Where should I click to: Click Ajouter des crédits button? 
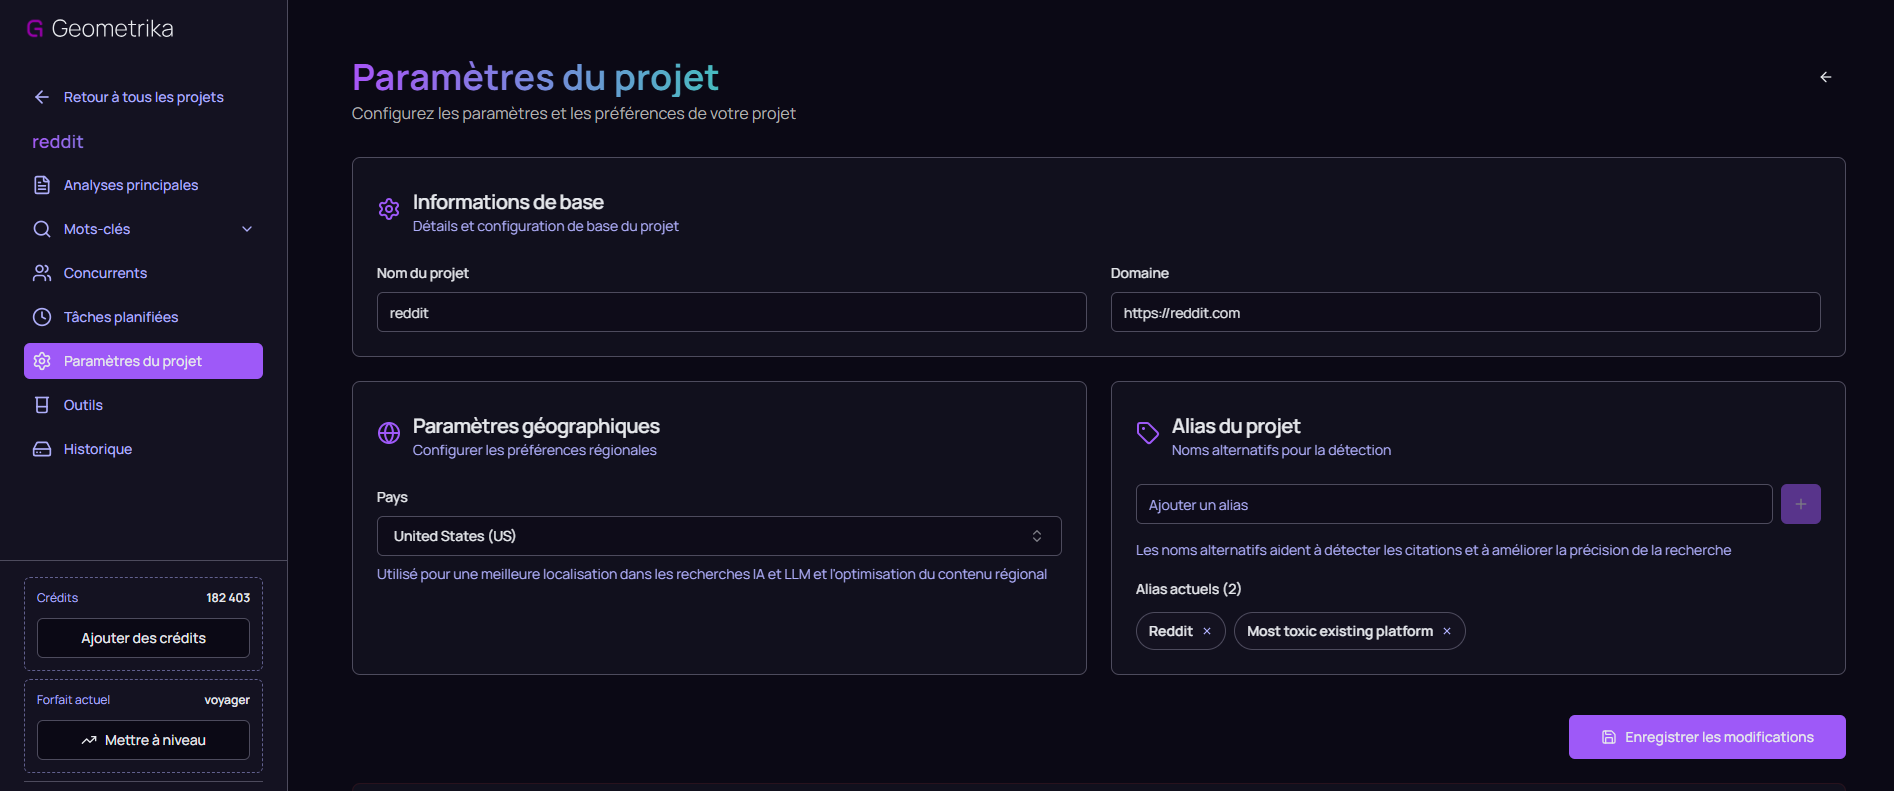(143, 638)
